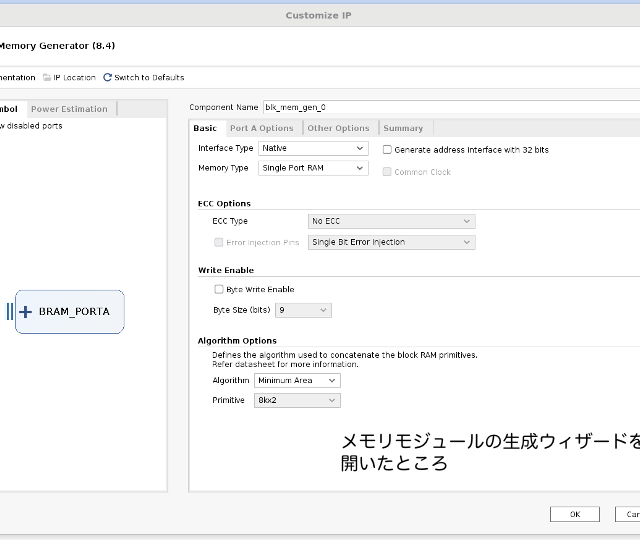Screen dimensions: 640x540
Task: Expand the BRAM_PORTA plus icon
Action: click(26, 312)
